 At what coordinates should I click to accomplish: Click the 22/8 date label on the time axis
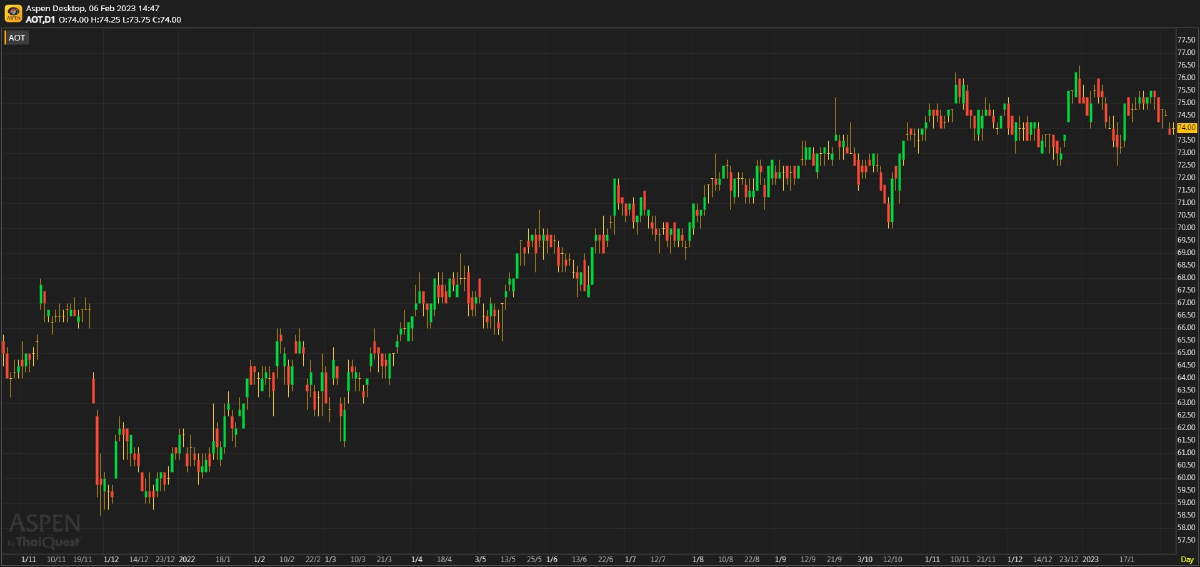point(751,559)
